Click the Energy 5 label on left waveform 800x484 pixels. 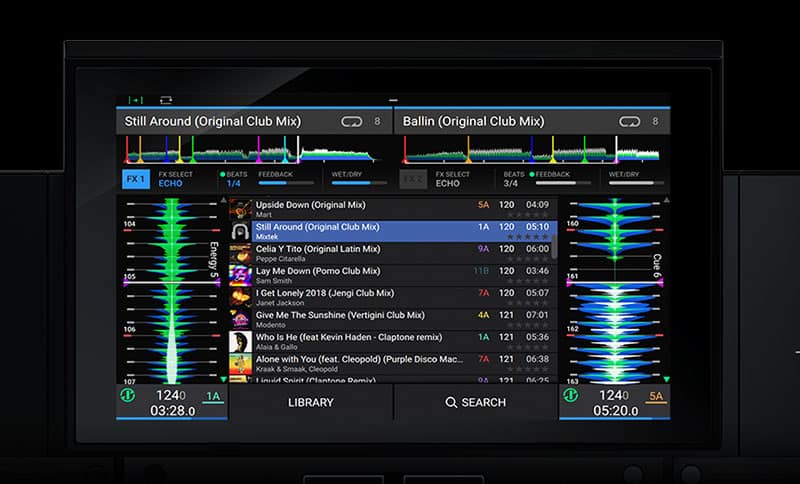214,260
